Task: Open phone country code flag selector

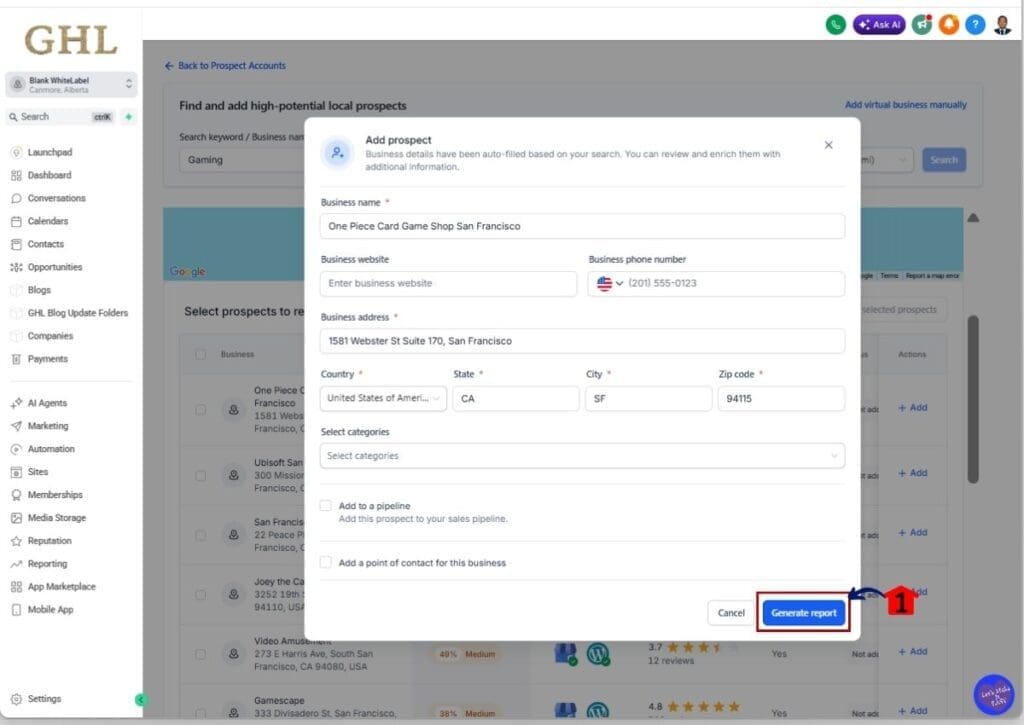Action: click(x=609, y=283)
